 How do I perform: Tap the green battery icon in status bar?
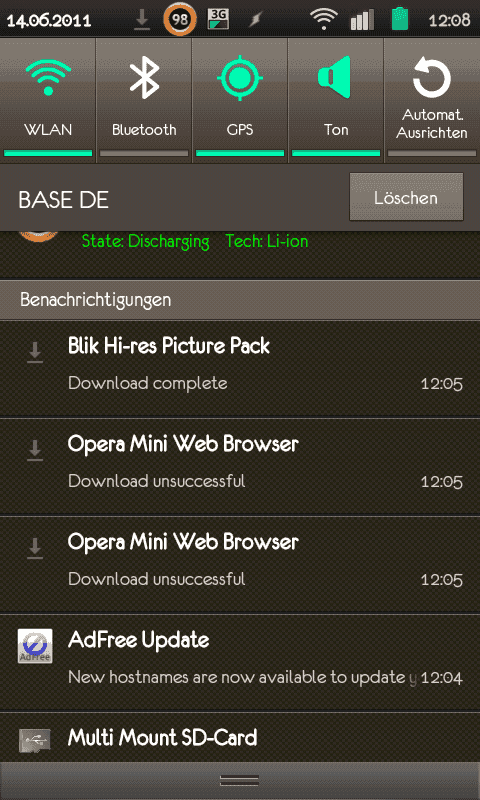tap(400, 19)
